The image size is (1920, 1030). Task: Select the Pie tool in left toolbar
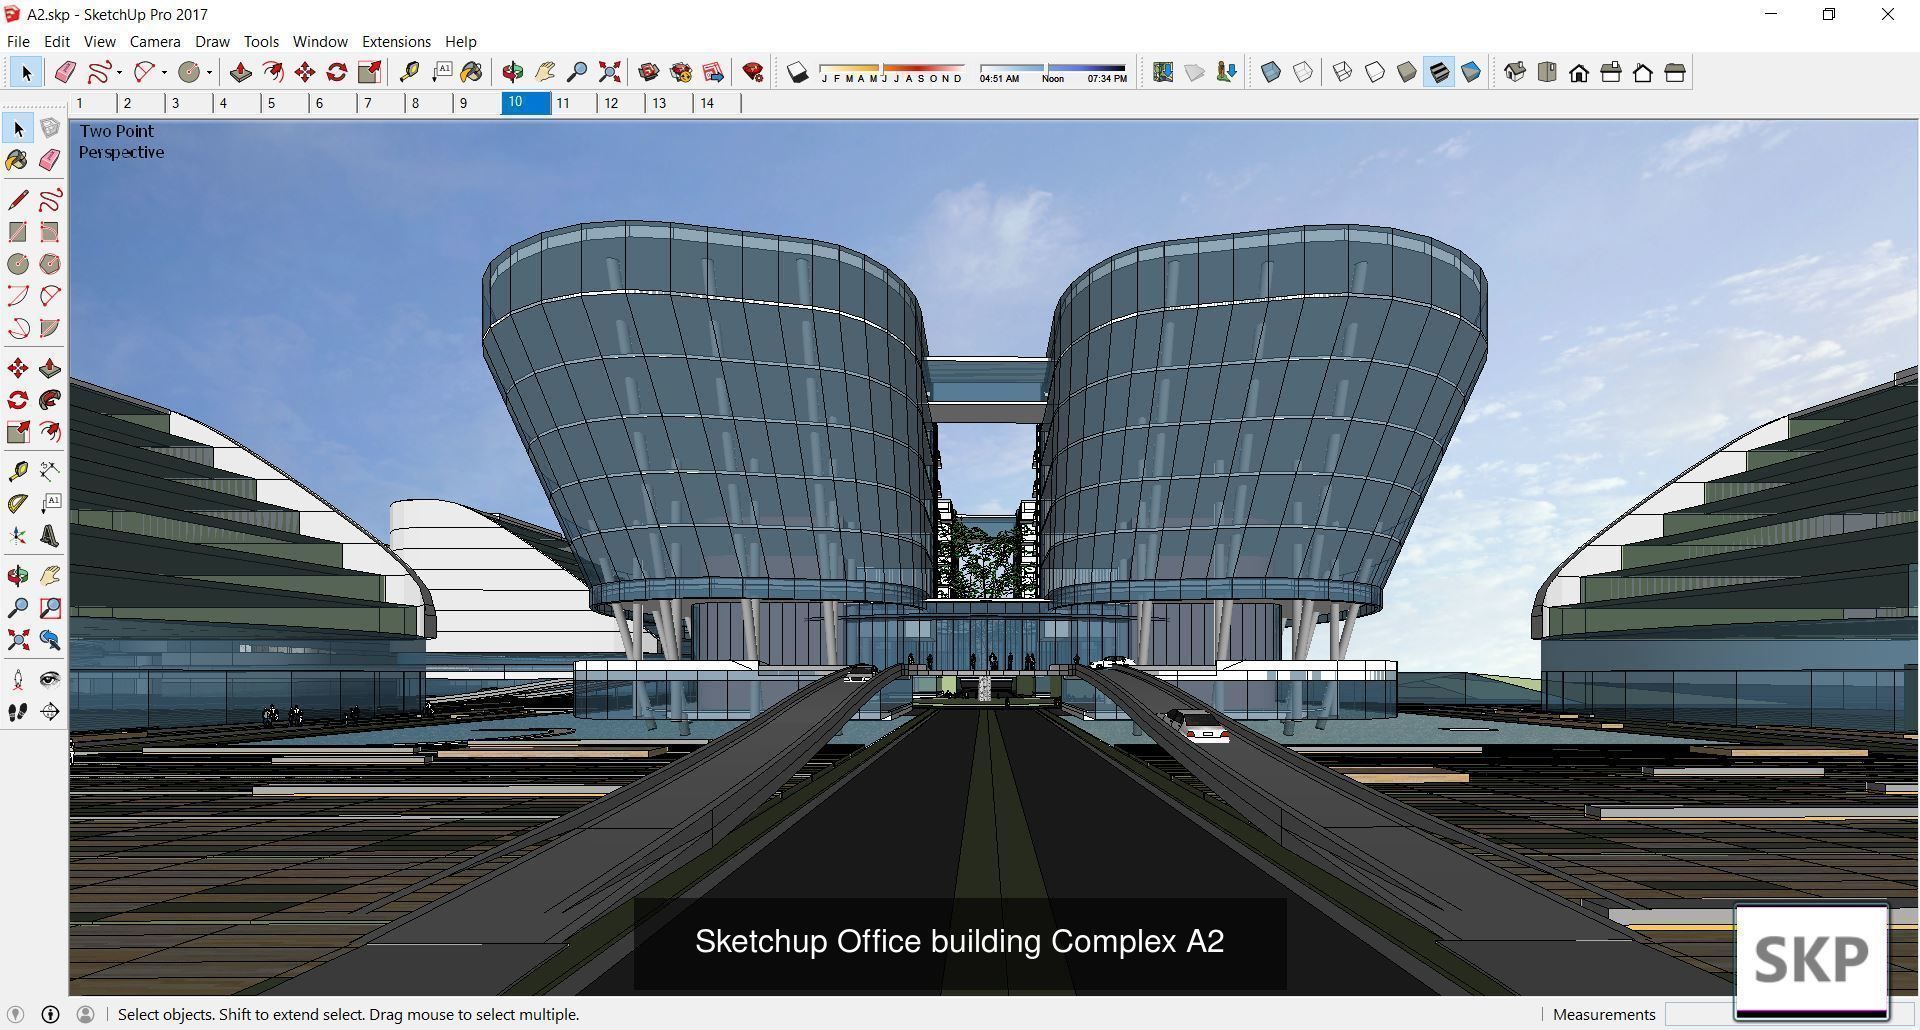50,328
